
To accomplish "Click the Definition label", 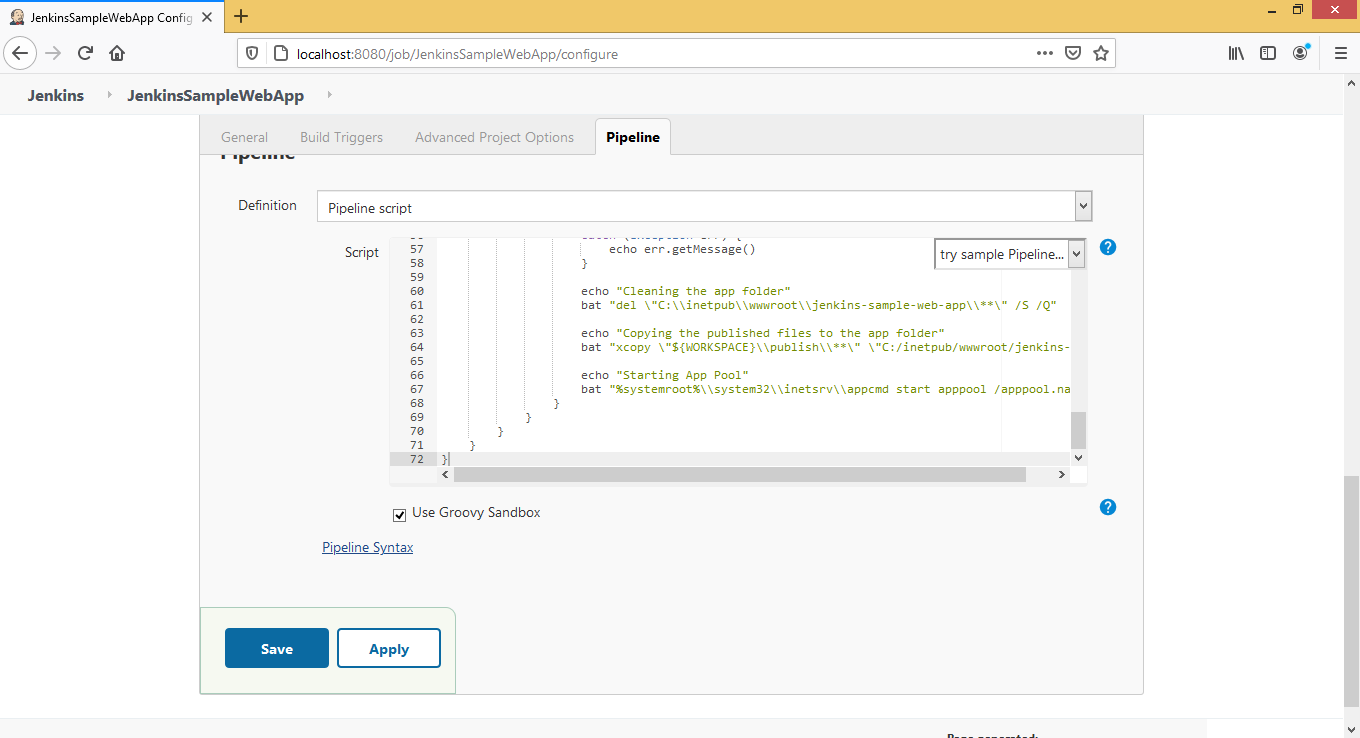I will 267,205.
